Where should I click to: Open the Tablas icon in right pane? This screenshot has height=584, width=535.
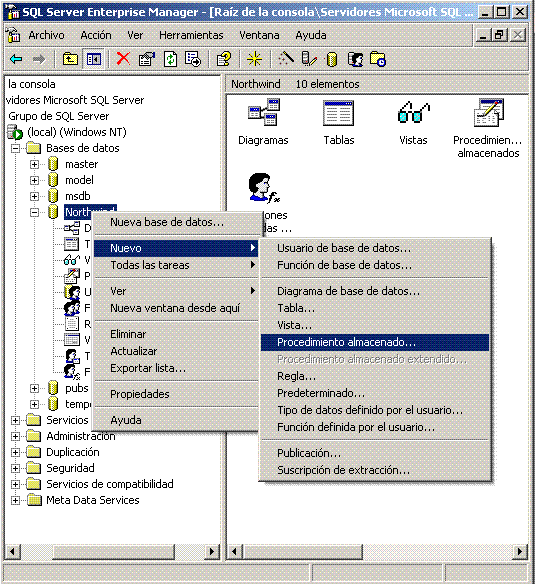tap(338, 113)
